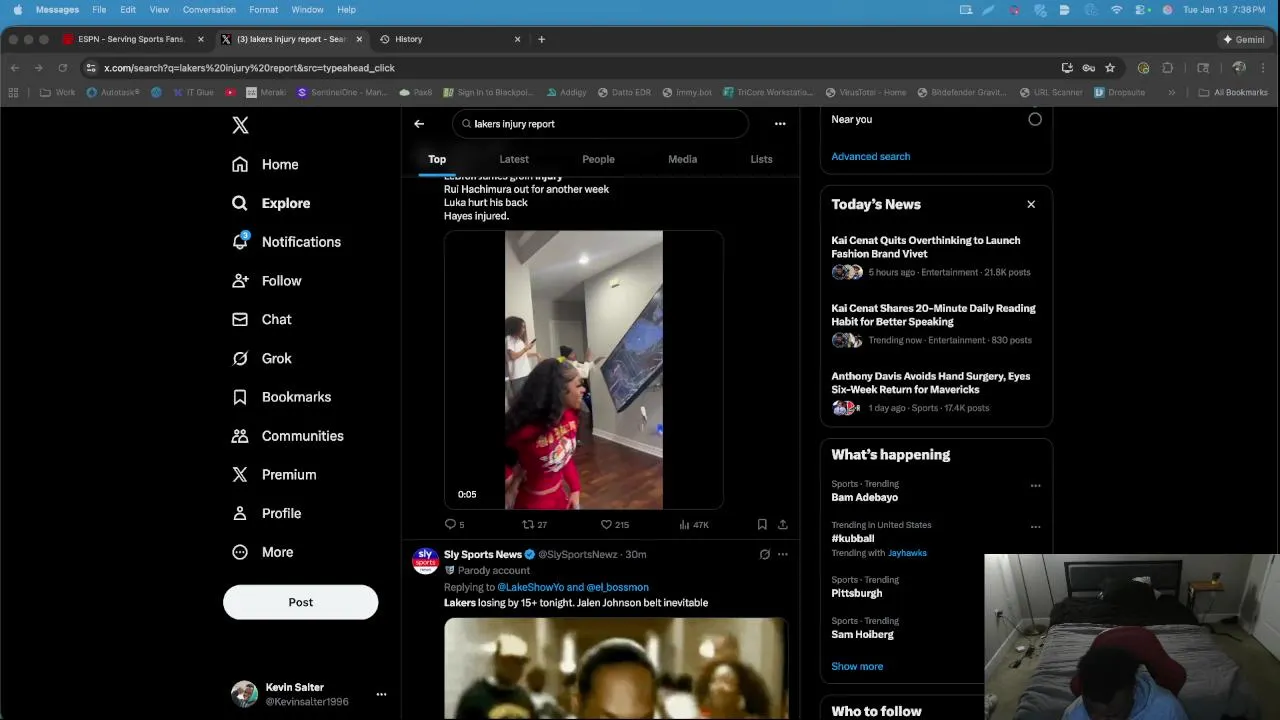Repost the post with 27 reposts

[535, 524]
